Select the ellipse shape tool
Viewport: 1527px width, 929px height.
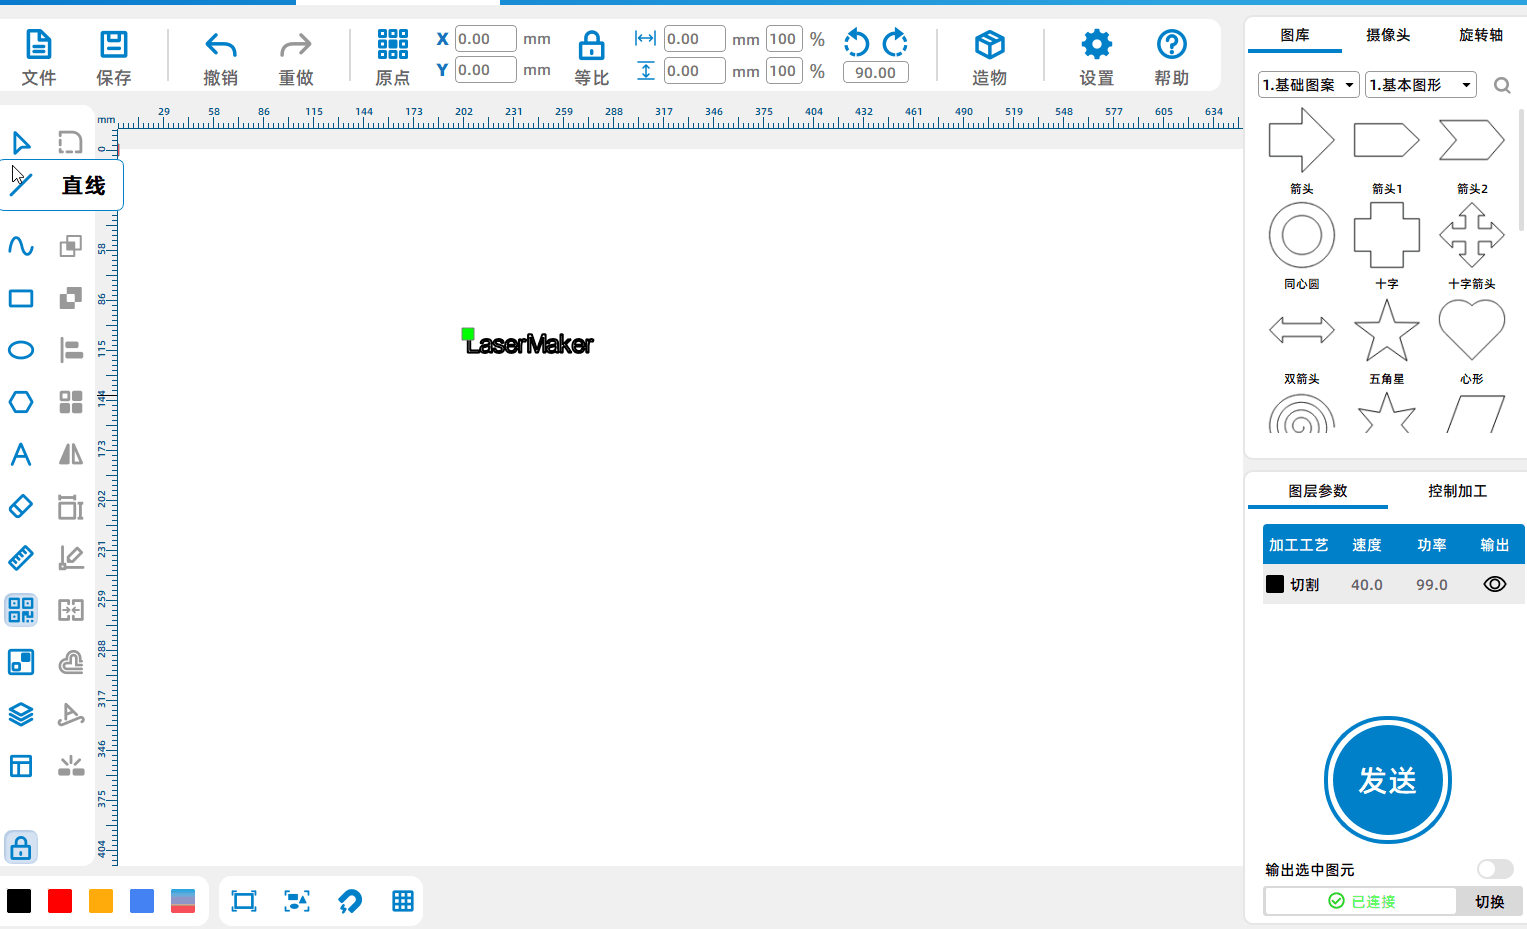coord(21,350)
